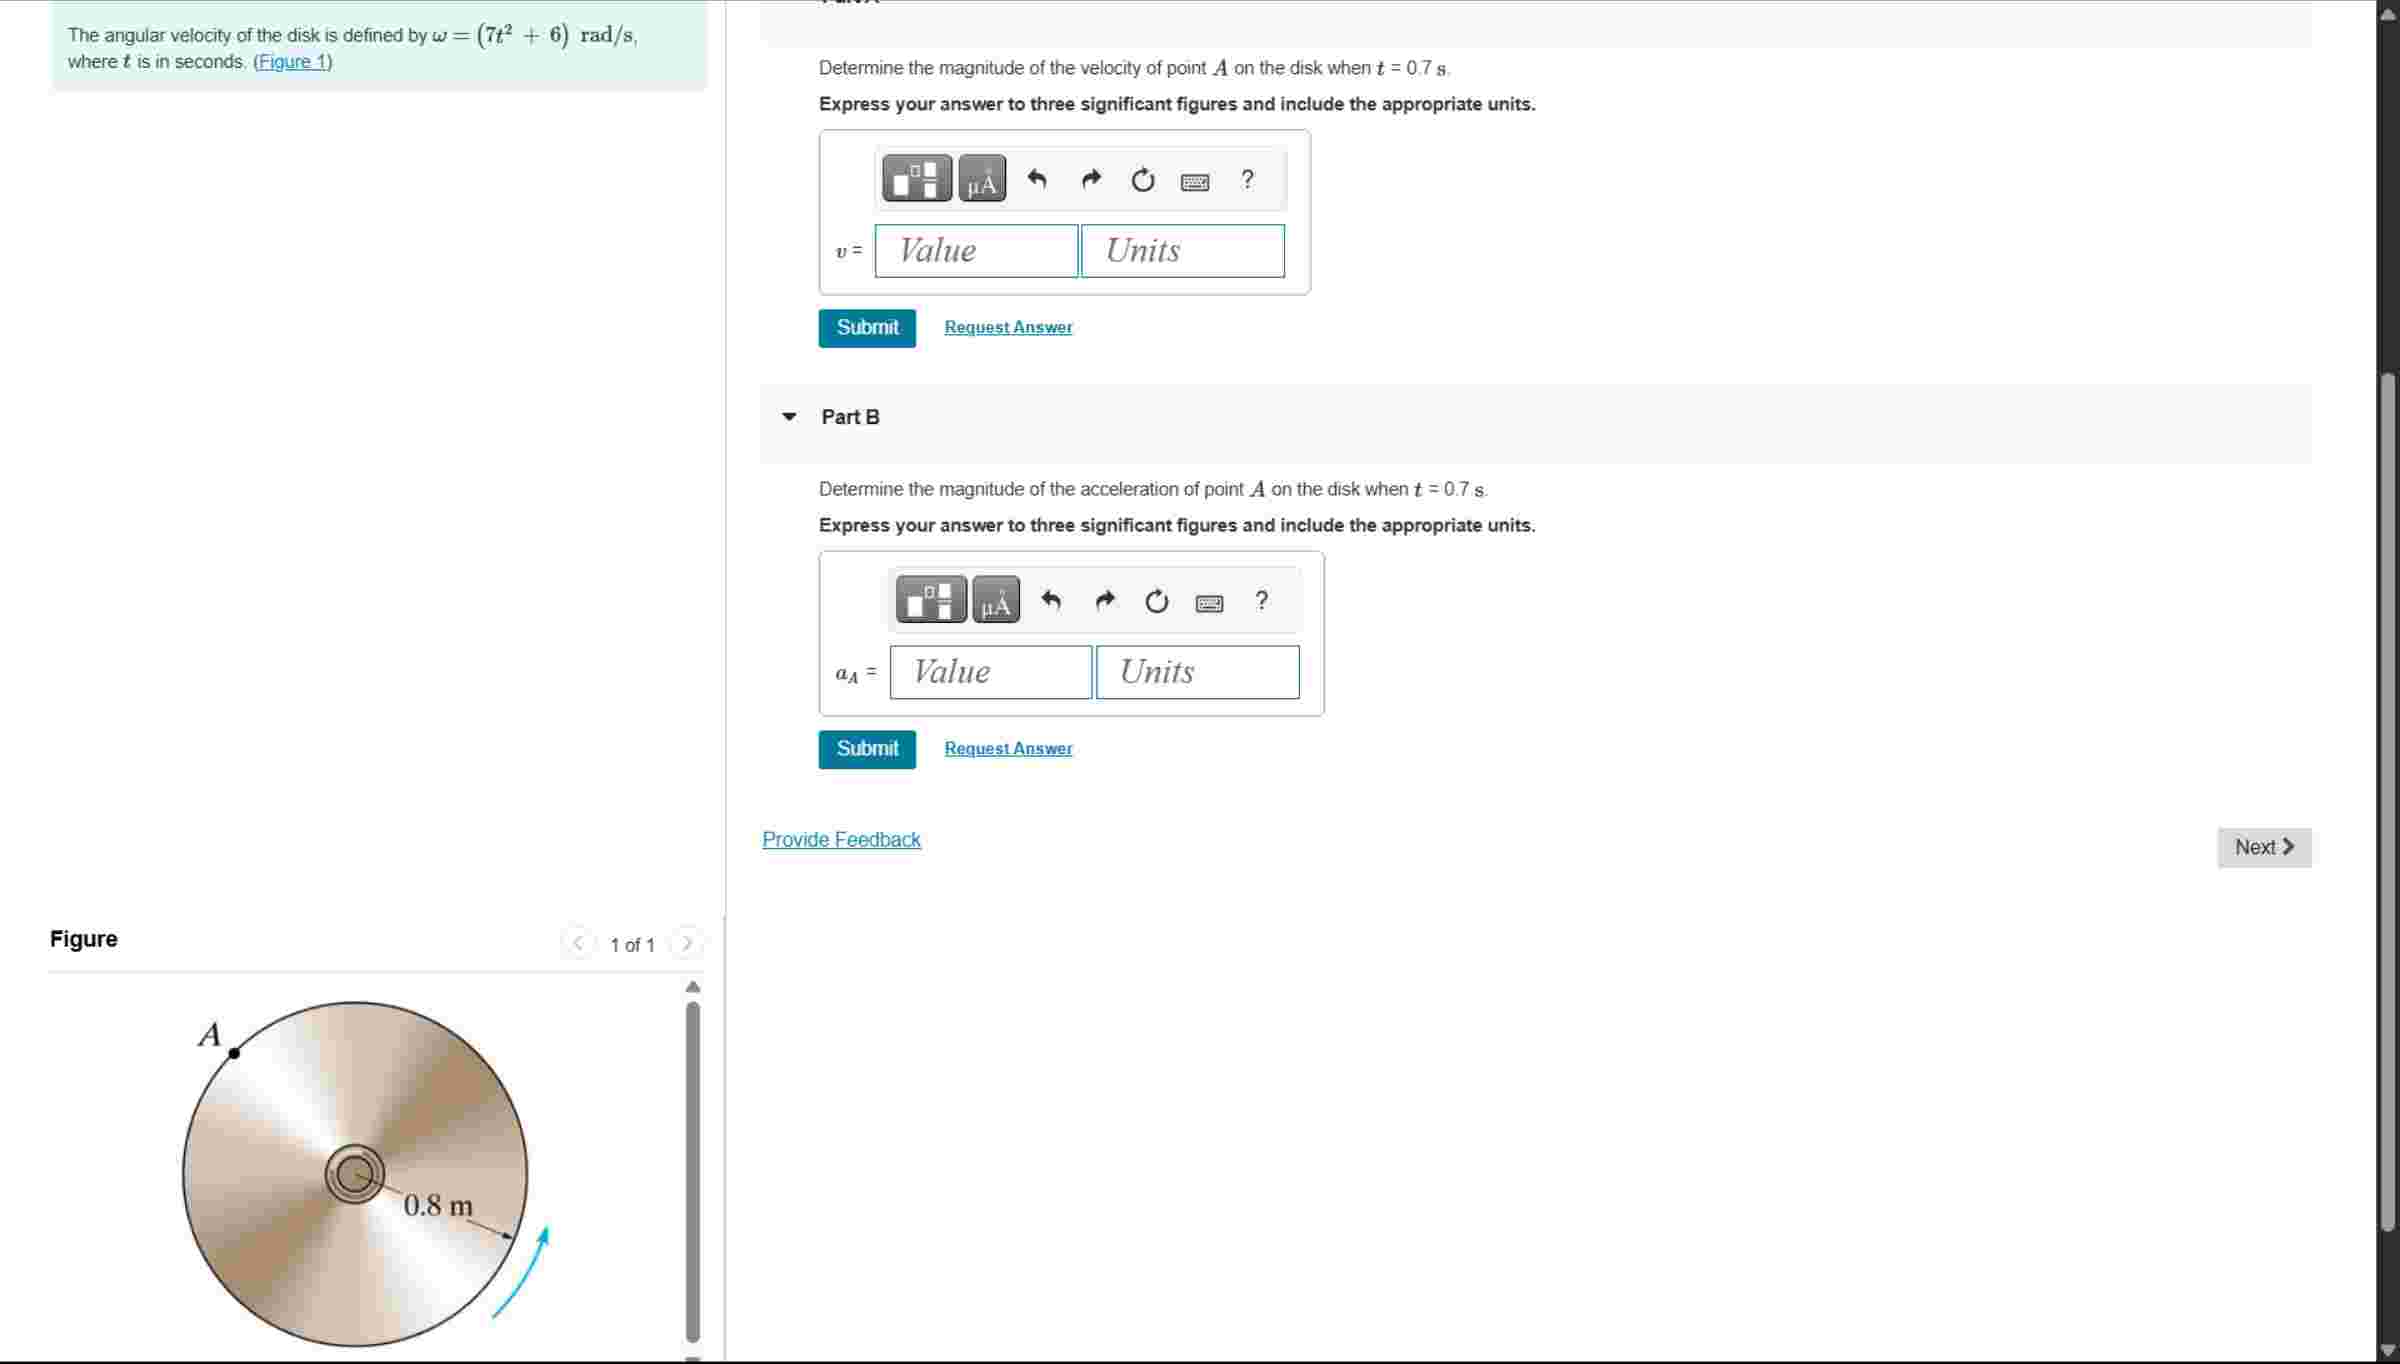Select the μA units icon in Part B
Screen dimensions: 2400x1364
pos(995,601)
